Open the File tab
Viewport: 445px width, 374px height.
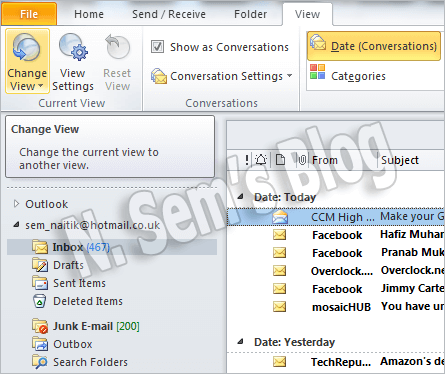coord(29,14)
